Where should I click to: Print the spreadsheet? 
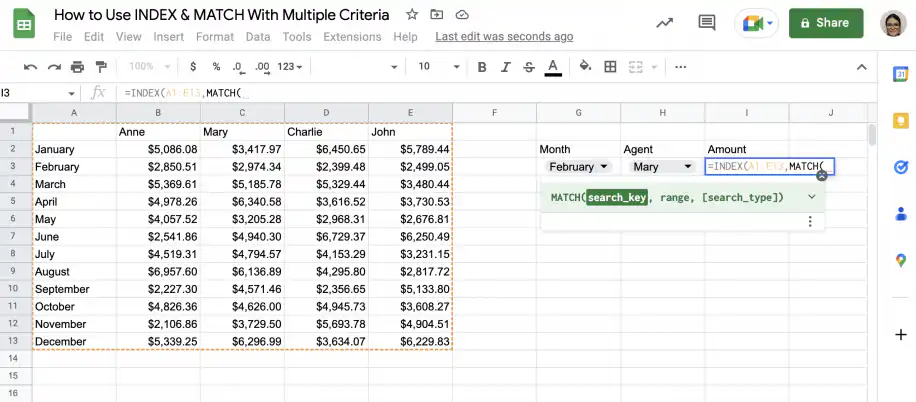point(78,67)
